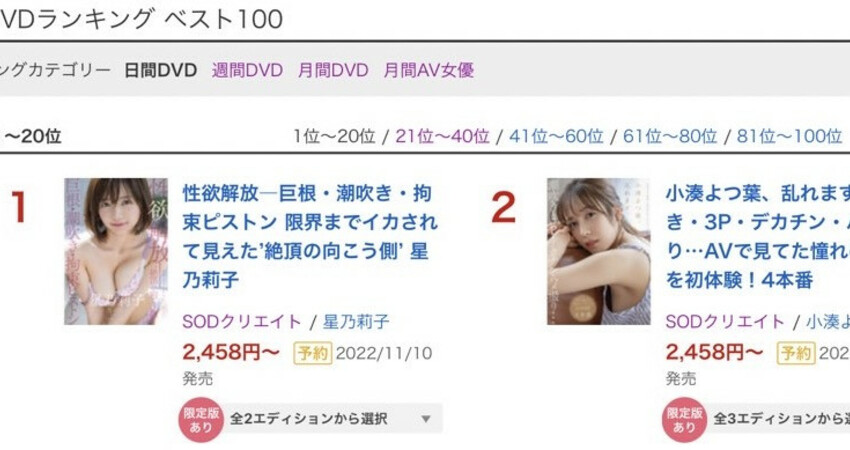This screenshot has height=450, width=850.
Task: Open the second SODクリエイト maker link
Action: (x=725, y=322)
